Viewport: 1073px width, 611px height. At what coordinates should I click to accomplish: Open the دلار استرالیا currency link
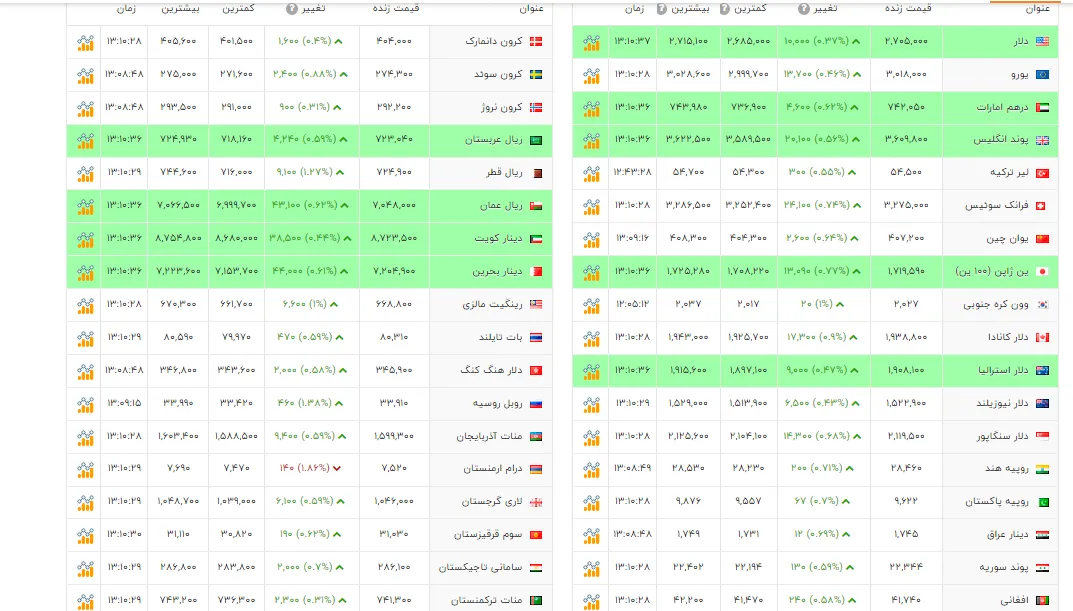click(x=1003, y=370)
